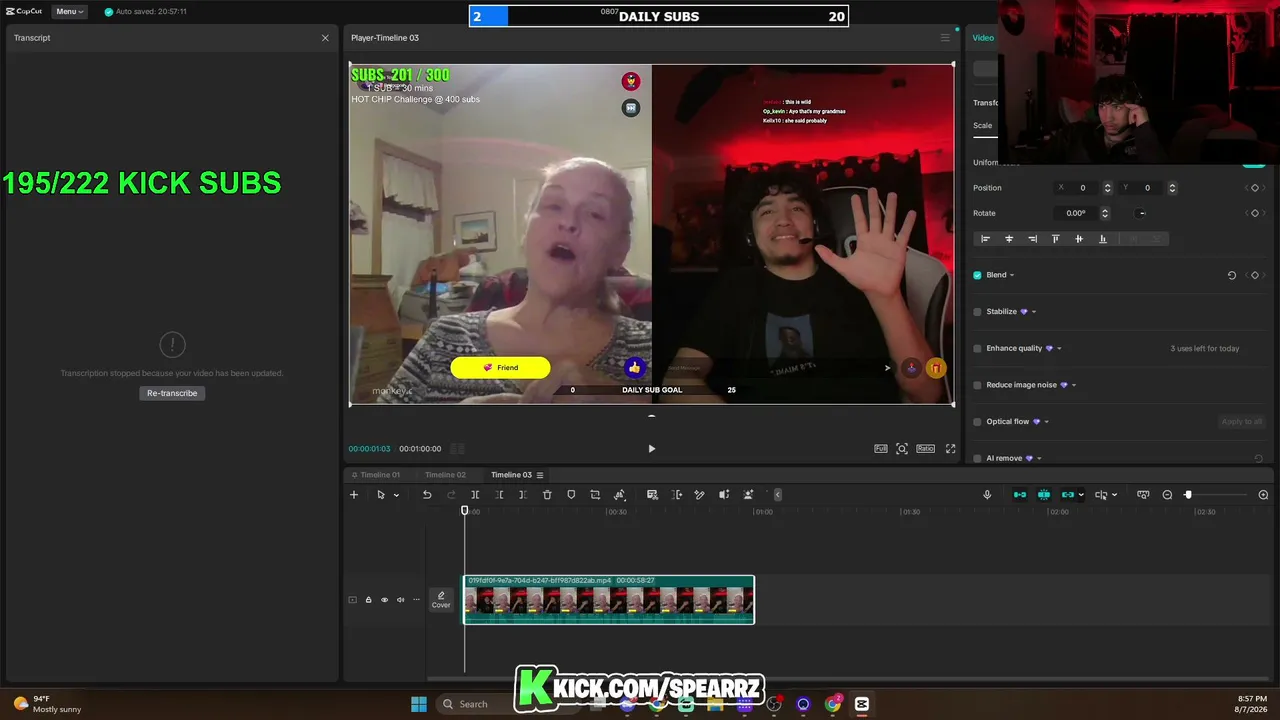Enable the Enhance quality checkbox
Image resolution: width=1280 pixels, height=720 pixels.
point(978,348)
